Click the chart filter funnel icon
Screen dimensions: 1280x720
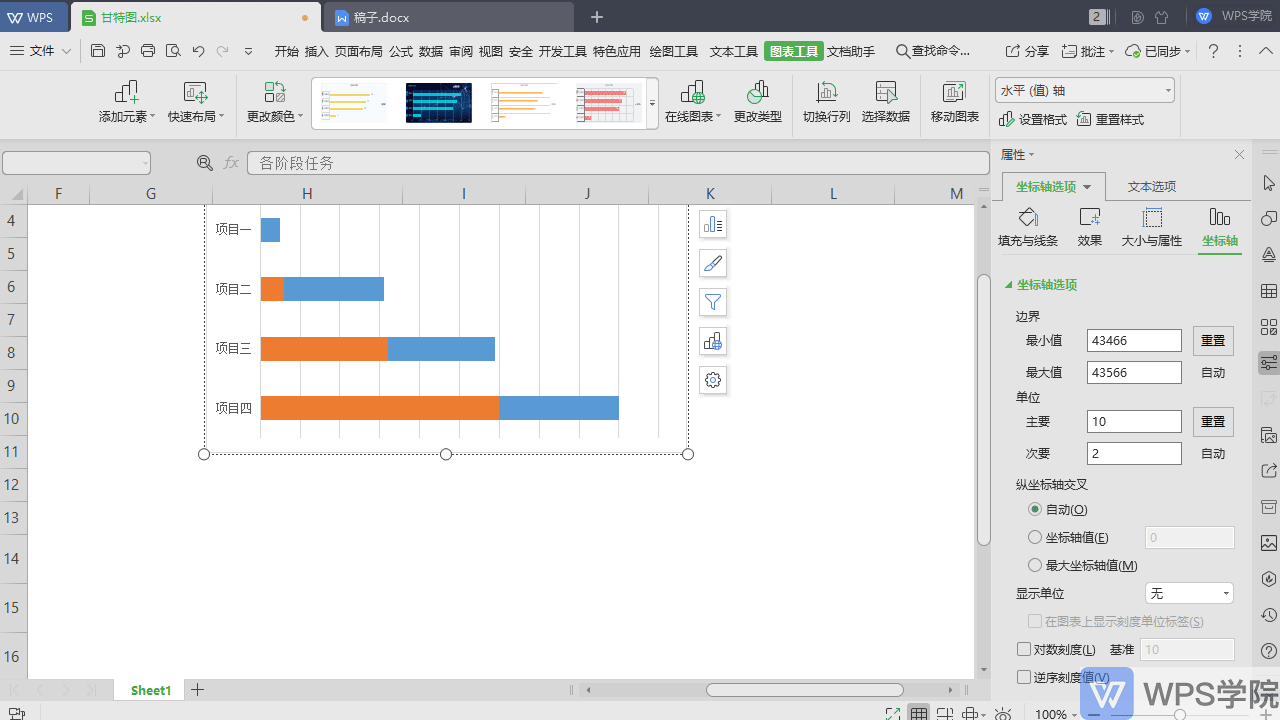[713, 302]
